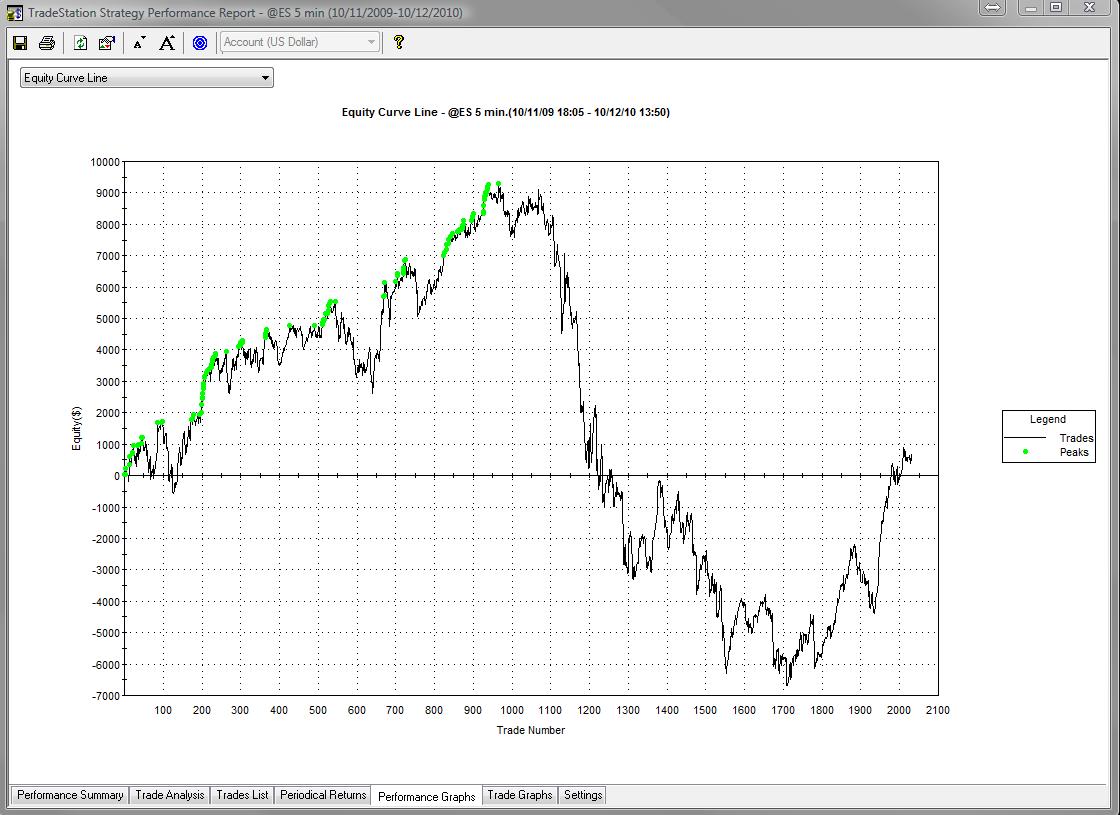The height and width of the screenshot is (815, 1120).
Task: Increase the report font size
Action: coord(166,43)
